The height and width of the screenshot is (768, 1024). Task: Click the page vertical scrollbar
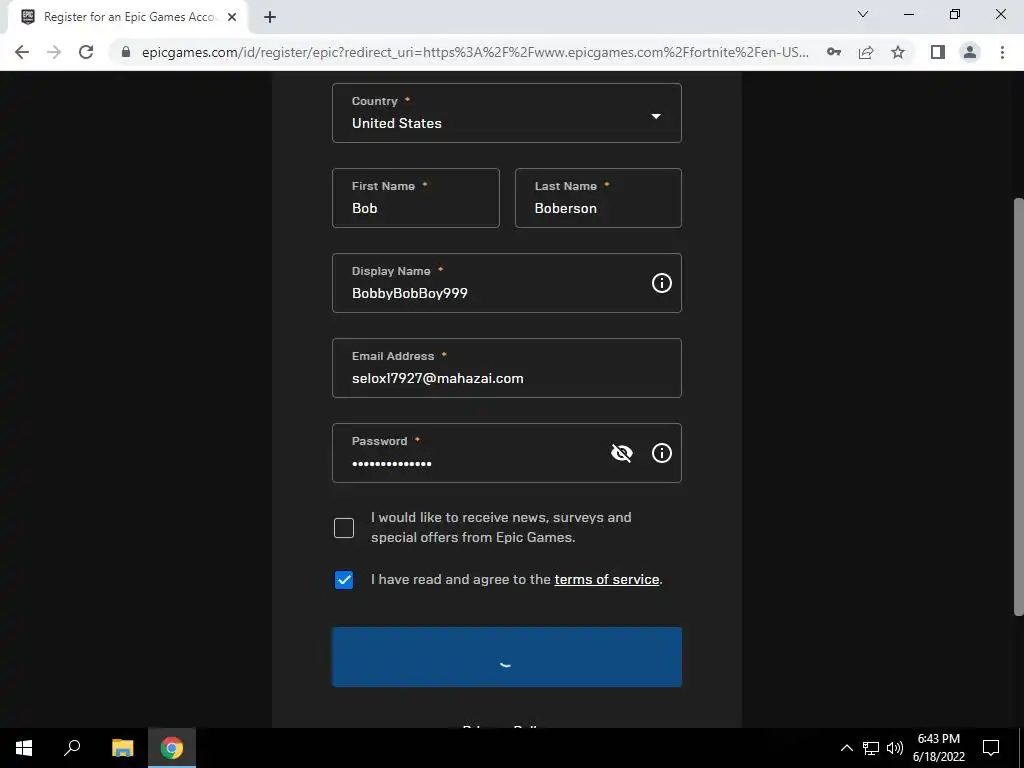pyautogui.click(x=1018, y=406)
